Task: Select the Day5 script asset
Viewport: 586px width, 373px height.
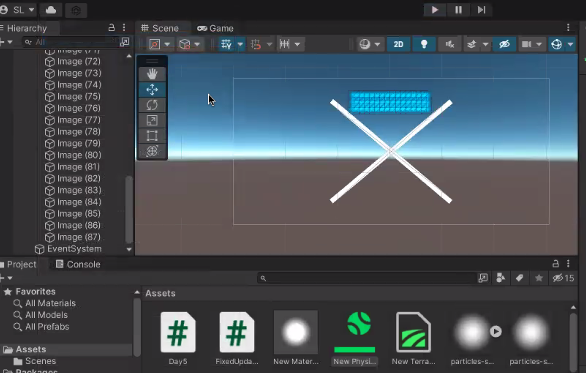Action: [178, 339]
